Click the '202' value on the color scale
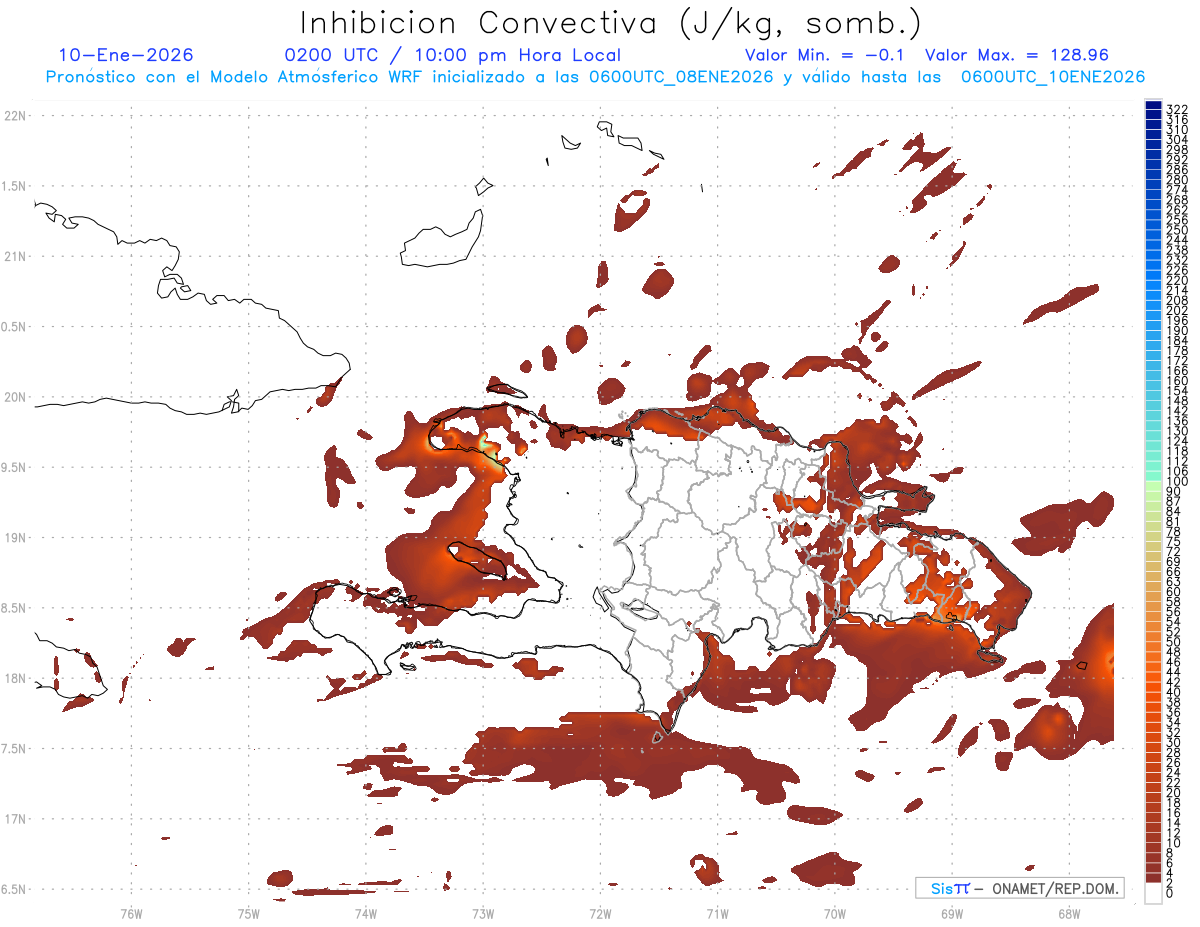 point(1177,310)
